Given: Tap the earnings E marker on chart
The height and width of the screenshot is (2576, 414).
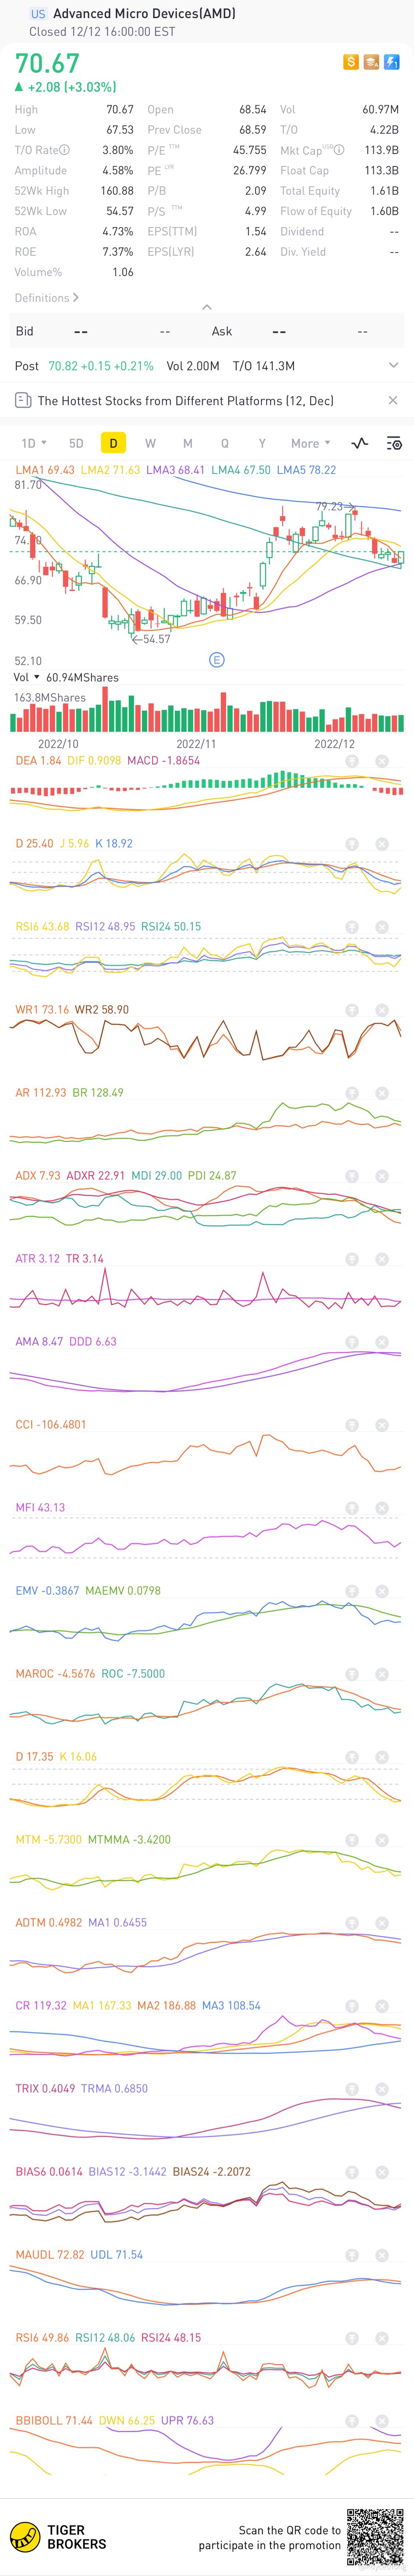Looking at the screenshot, I should click(217, 660).
